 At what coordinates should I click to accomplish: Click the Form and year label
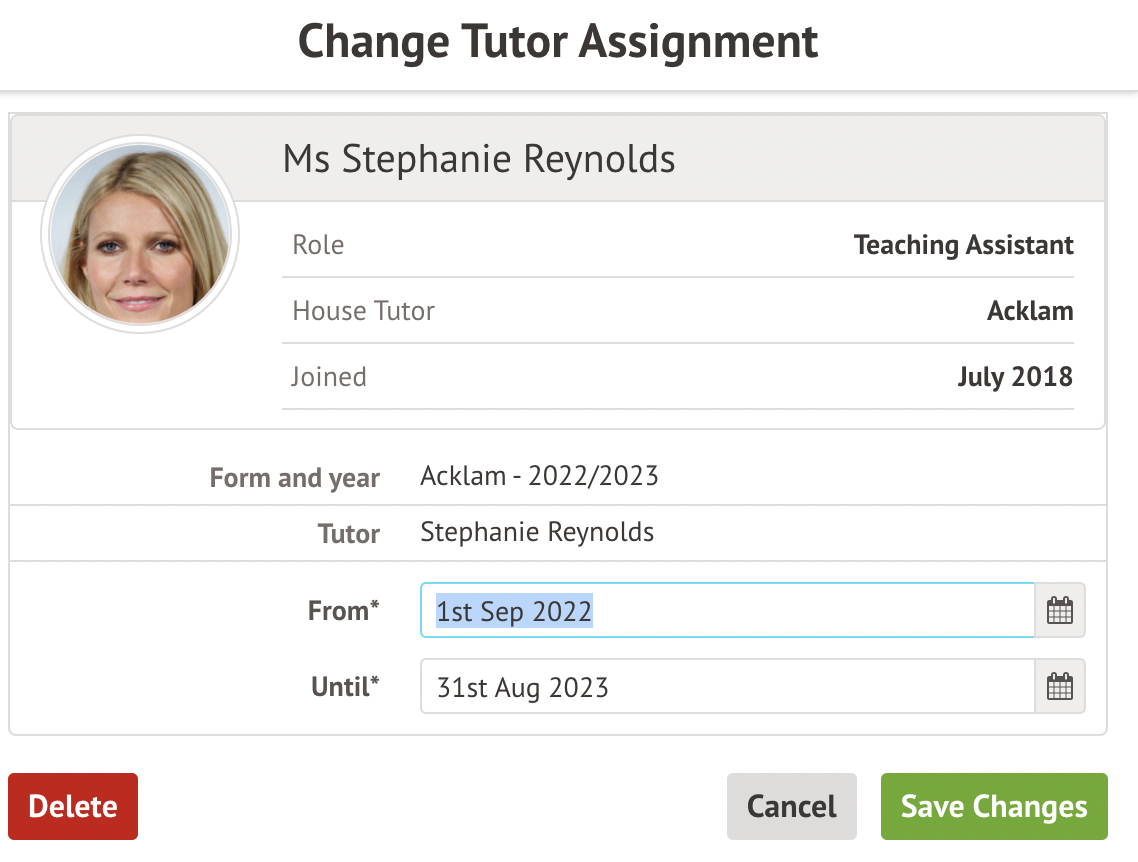click(294, 478)
